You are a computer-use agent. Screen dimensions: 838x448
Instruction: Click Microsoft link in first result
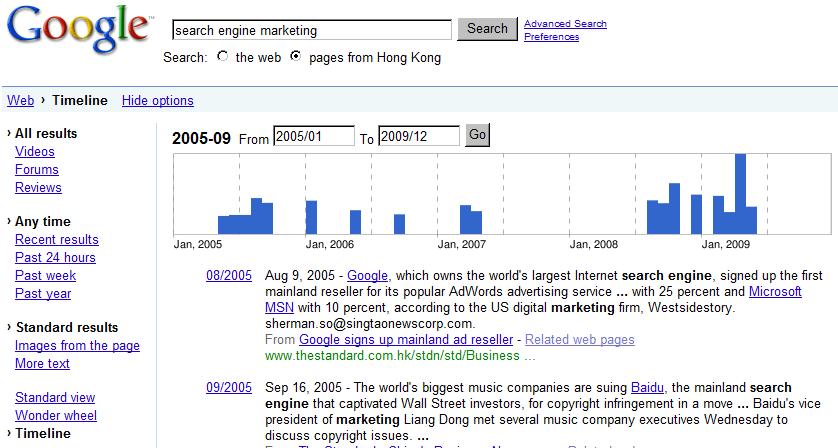coord(775,292)
